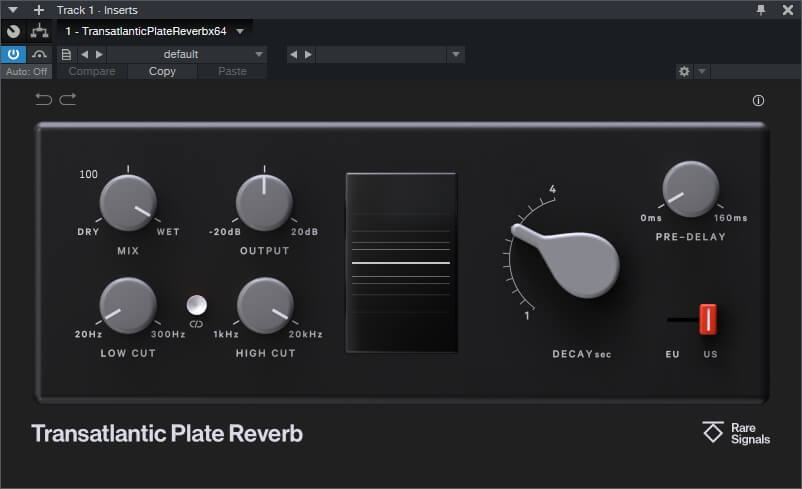Select next preset arrow beside default

[x=99, y=54]
